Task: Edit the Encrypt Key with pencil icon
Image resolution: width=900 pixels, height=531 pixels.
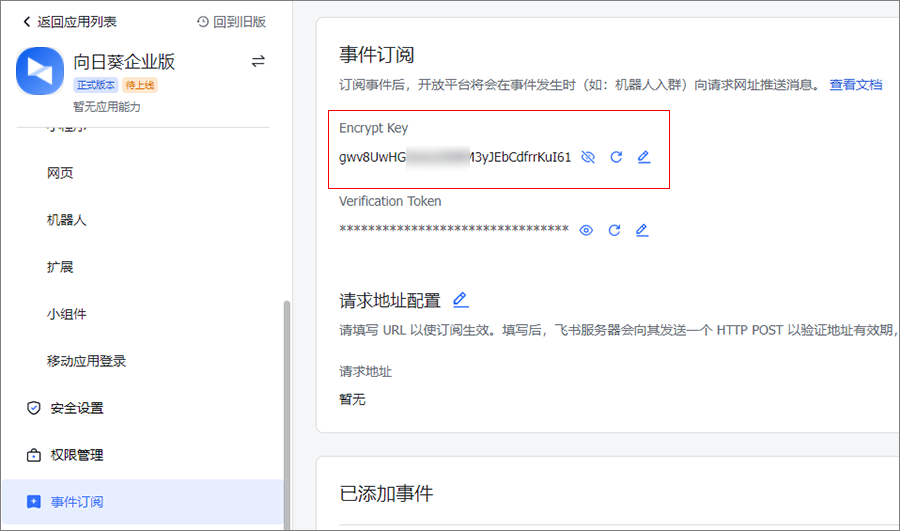Action: point(644,157)
